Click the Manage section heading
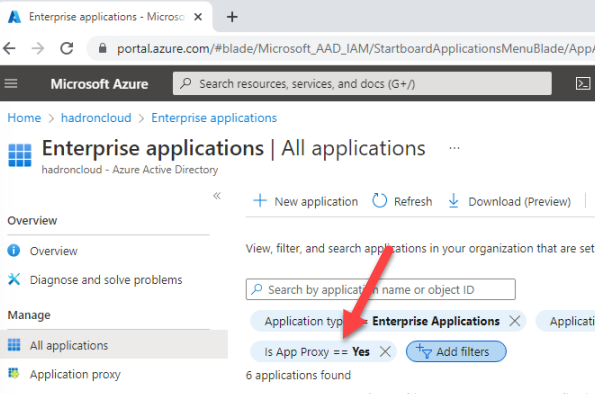 (29, 315)
